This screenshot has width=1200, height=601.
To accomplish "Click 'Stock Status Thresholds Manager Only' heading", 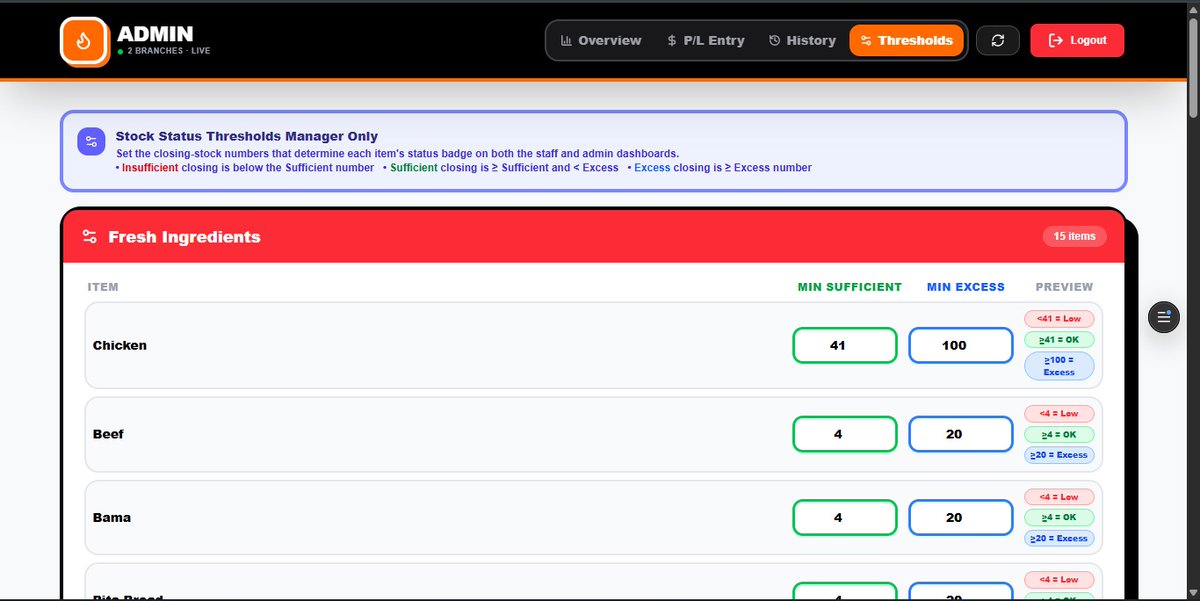I will pyautogui.click(x=247, y=136).
